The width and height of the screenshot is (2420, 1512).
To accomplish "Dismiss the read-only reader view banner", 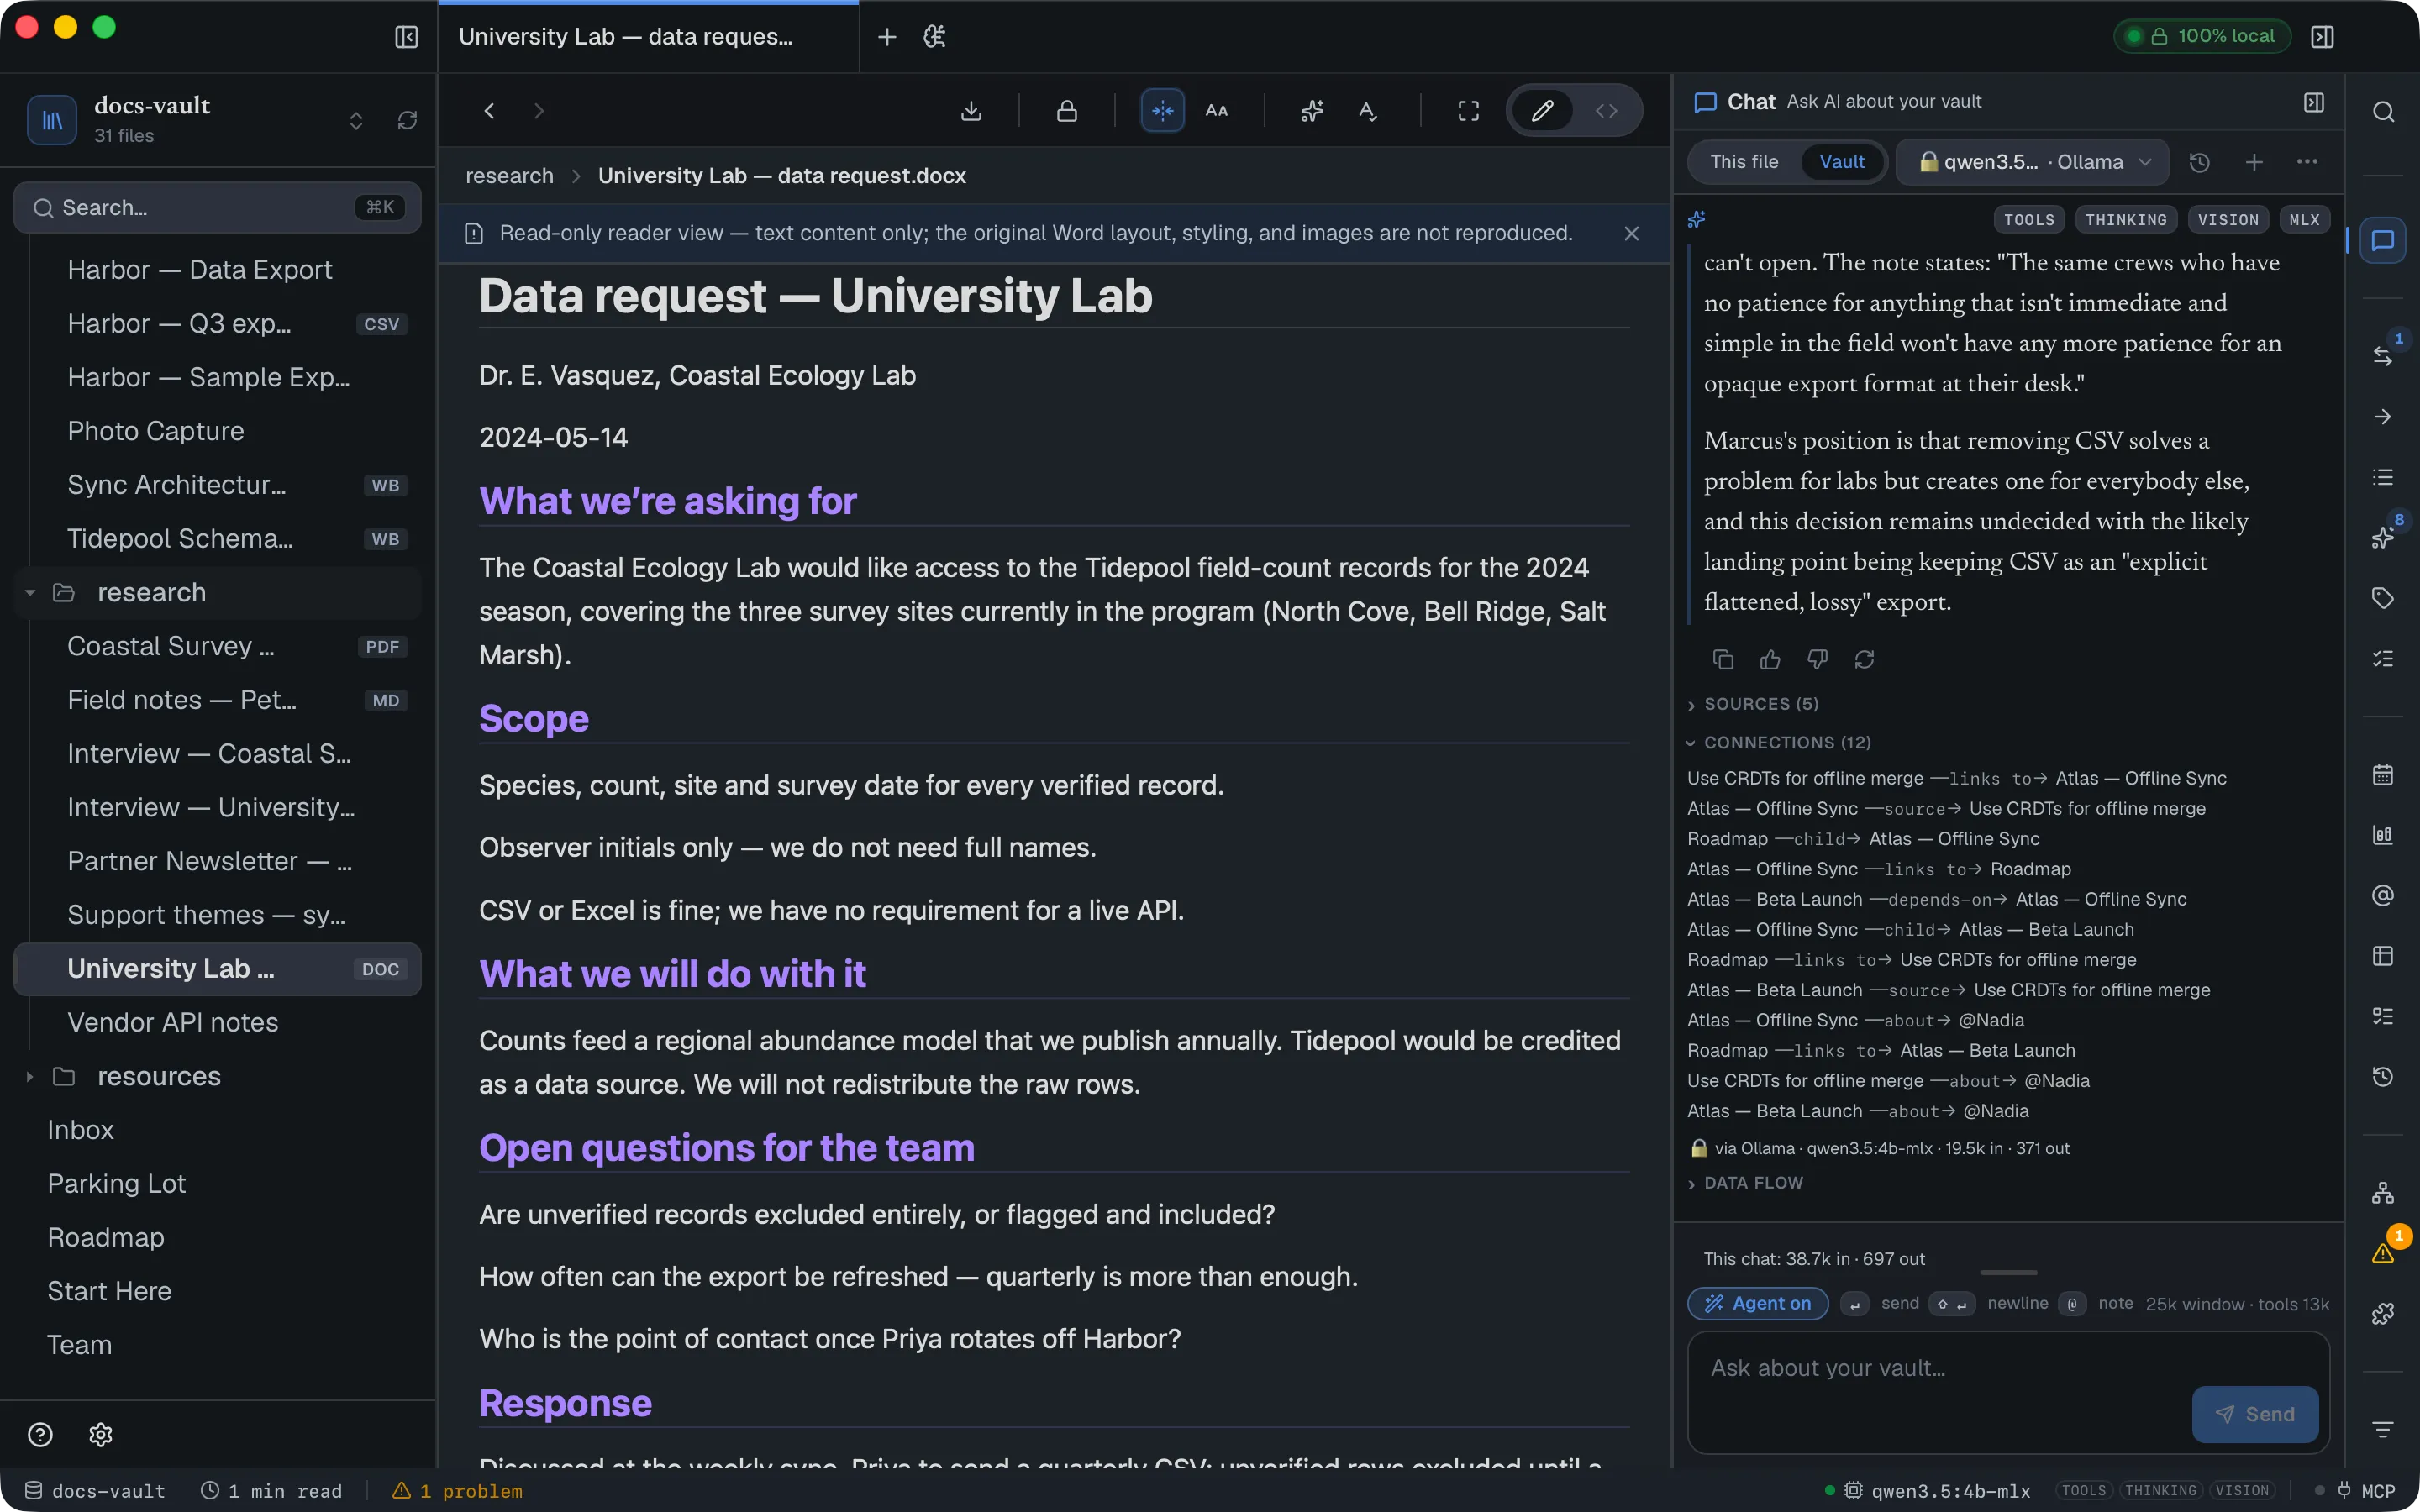I will (1631, 233).
